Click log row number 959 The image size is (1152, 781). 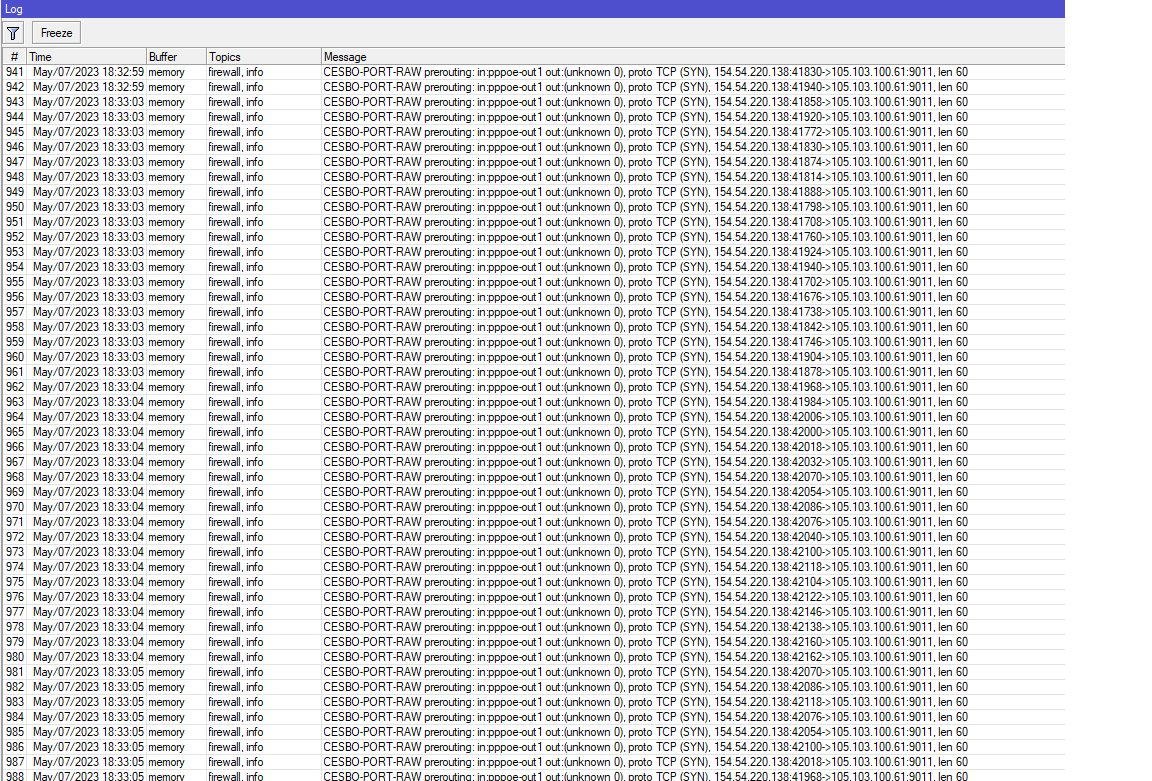[15, 342]
